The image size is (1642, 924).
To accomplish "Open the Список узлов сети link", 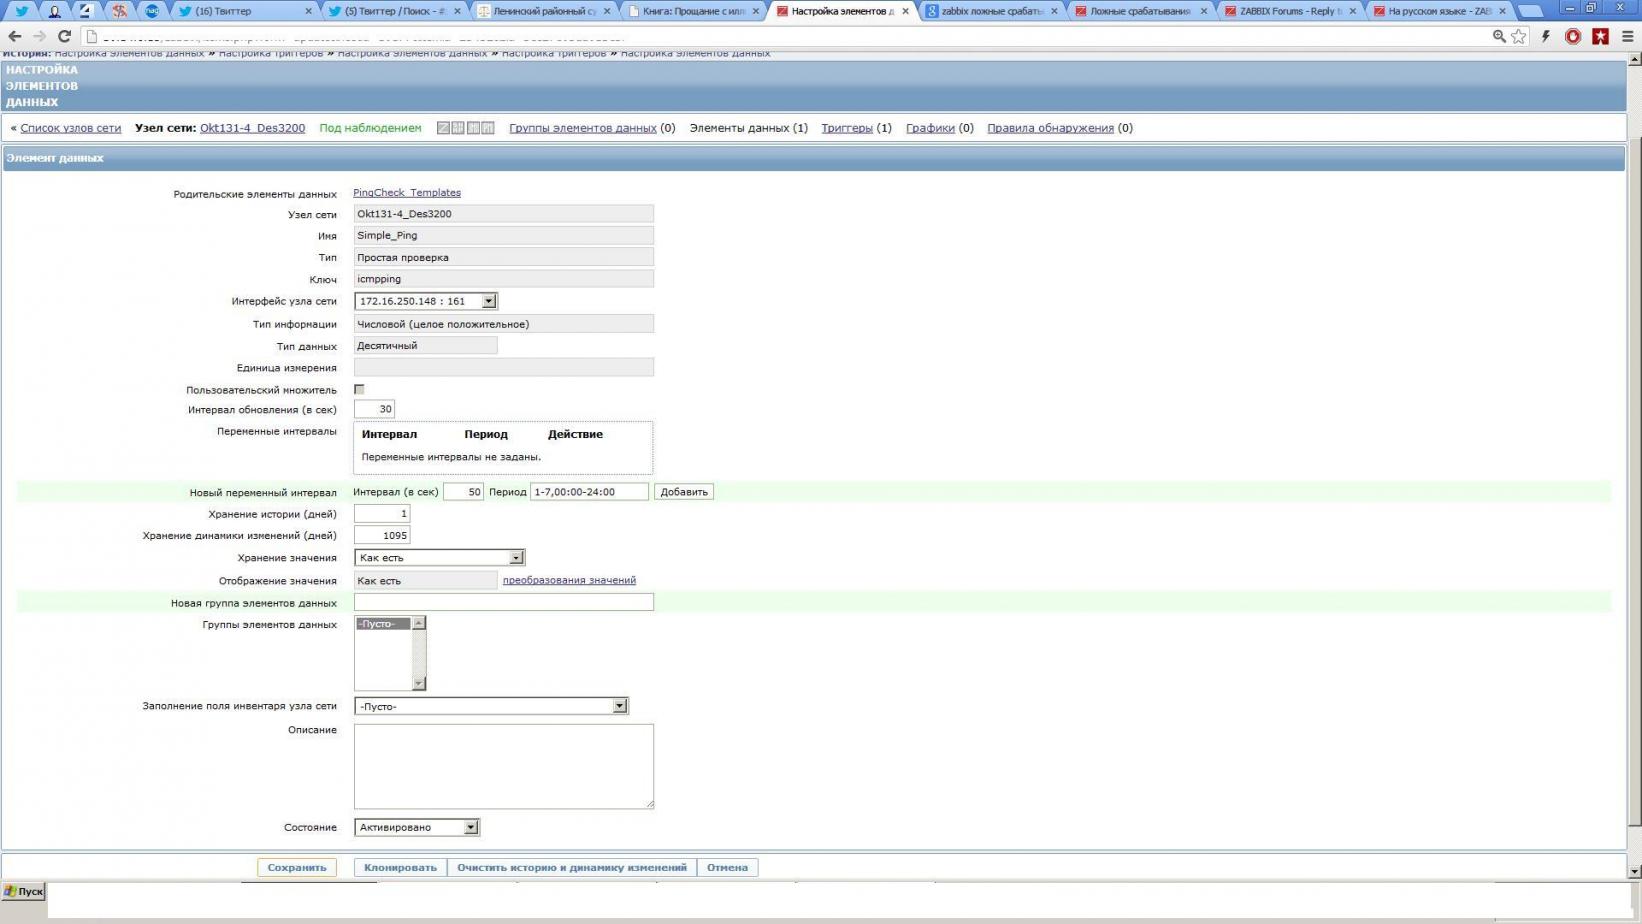I will 71,128.
